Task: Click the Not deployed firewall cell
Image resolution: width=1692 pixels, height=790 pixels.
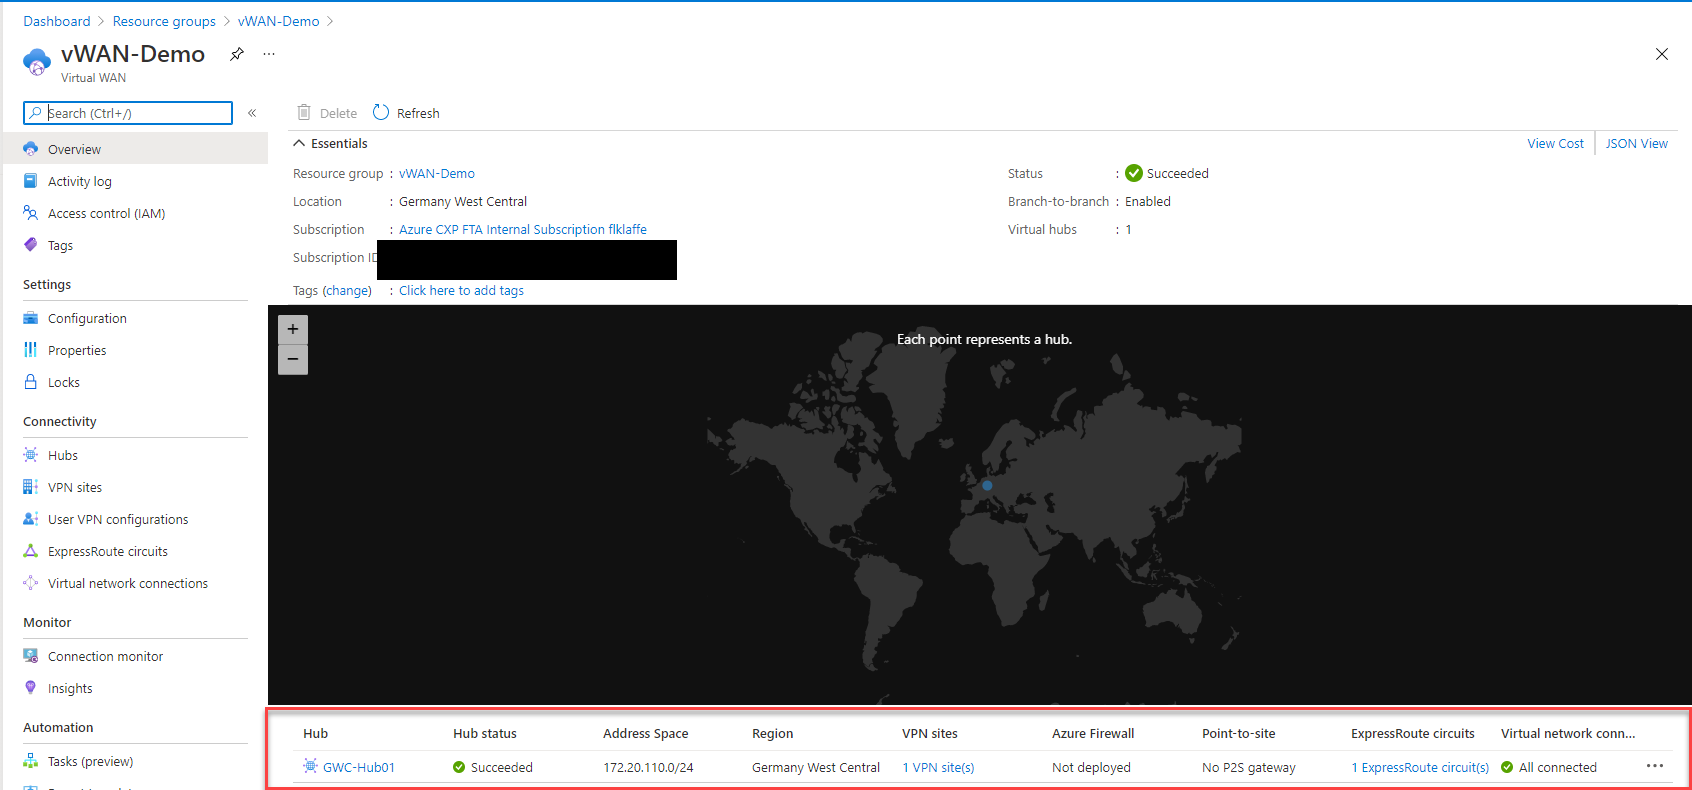Action: pyautogui.click(x=1091, y=767)
